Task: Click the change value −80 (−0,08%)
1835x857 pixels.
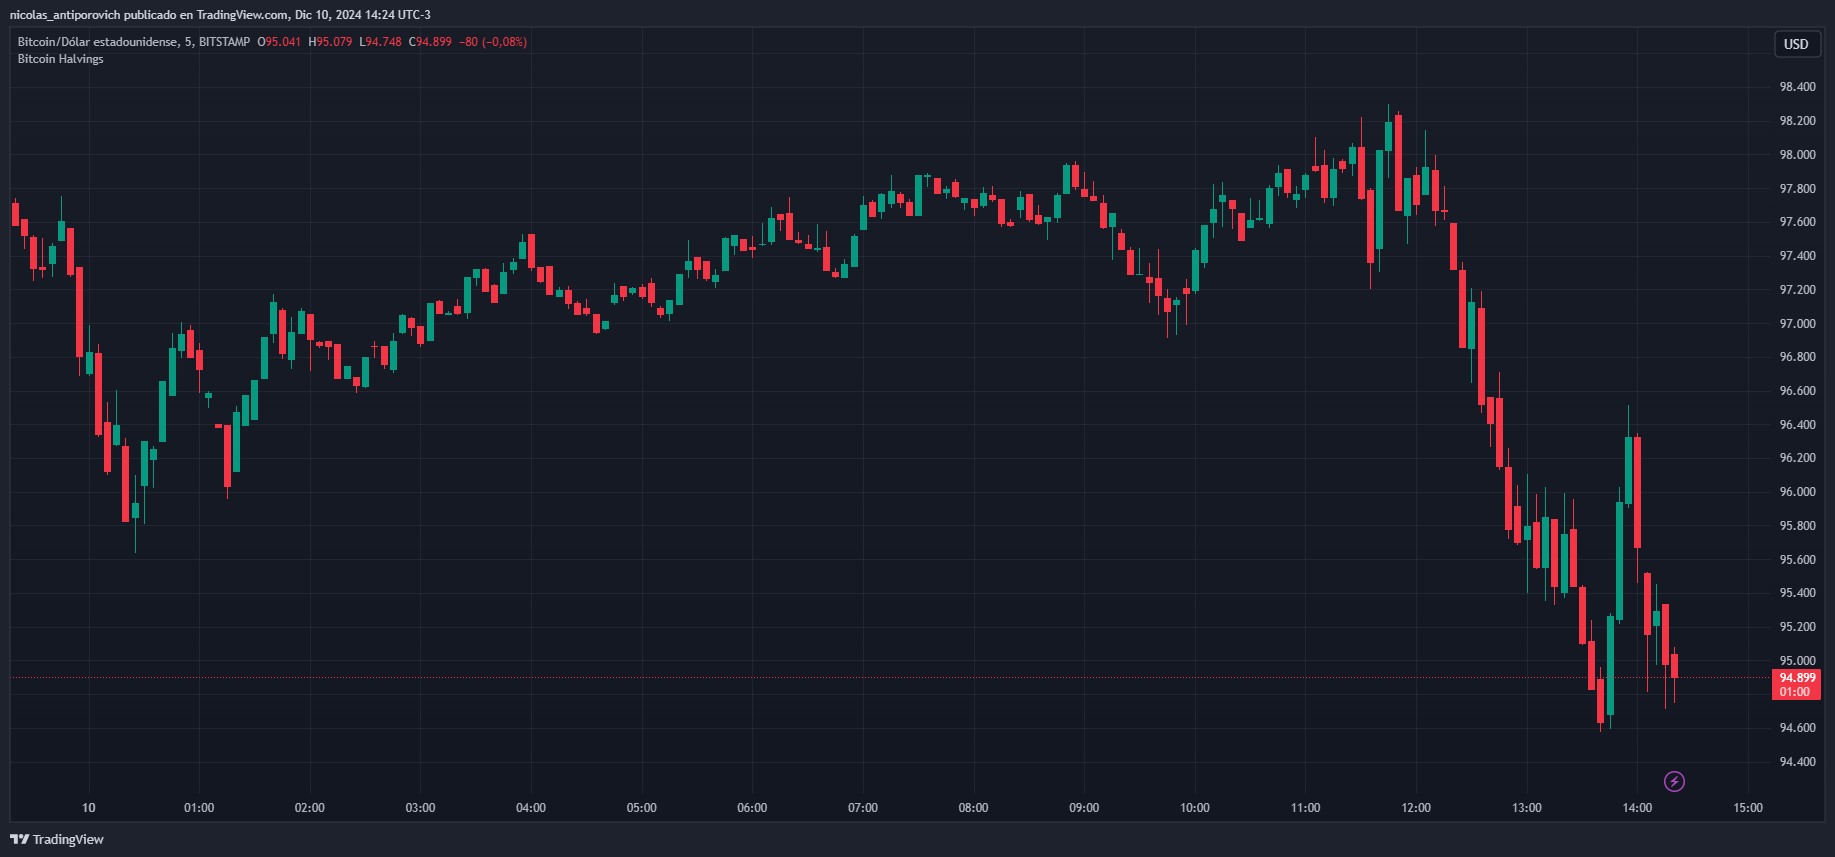Action: 493,42
